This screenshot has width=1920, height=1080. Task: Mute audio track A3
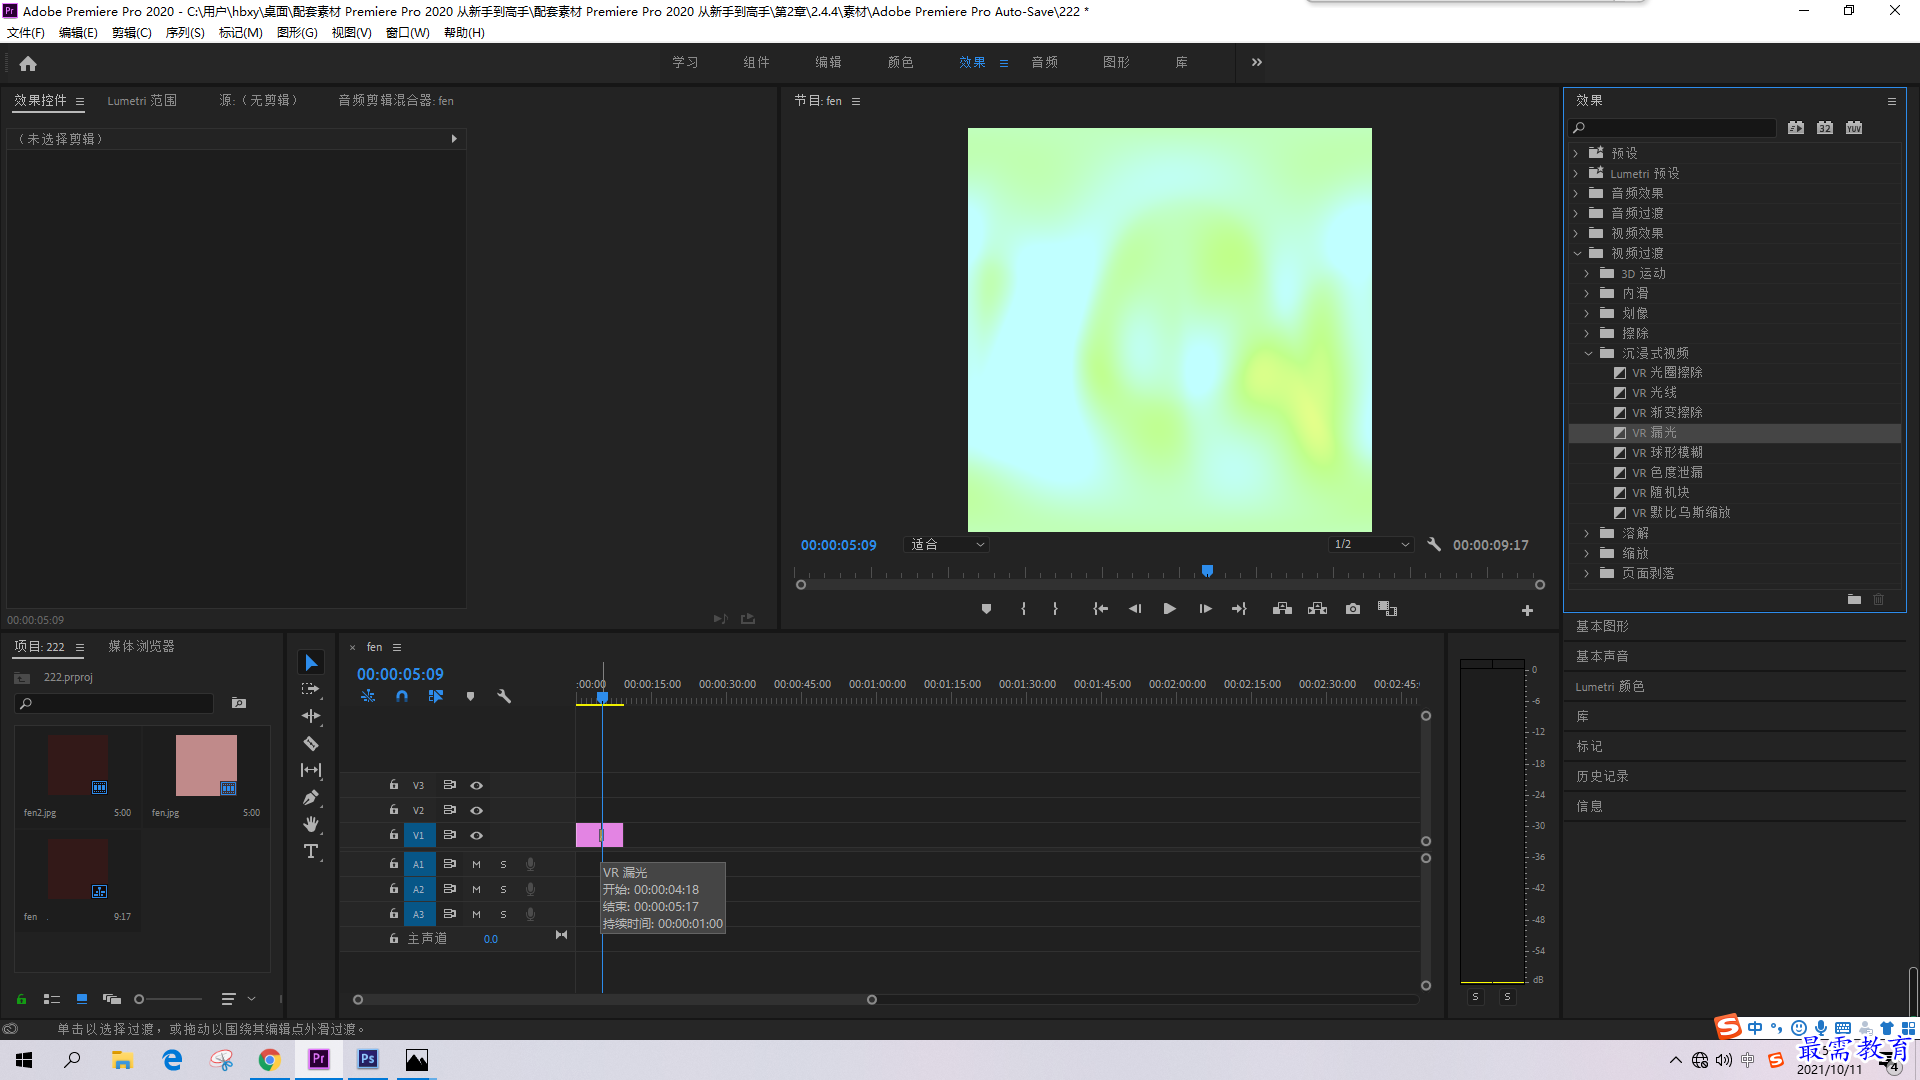point(476,914)
